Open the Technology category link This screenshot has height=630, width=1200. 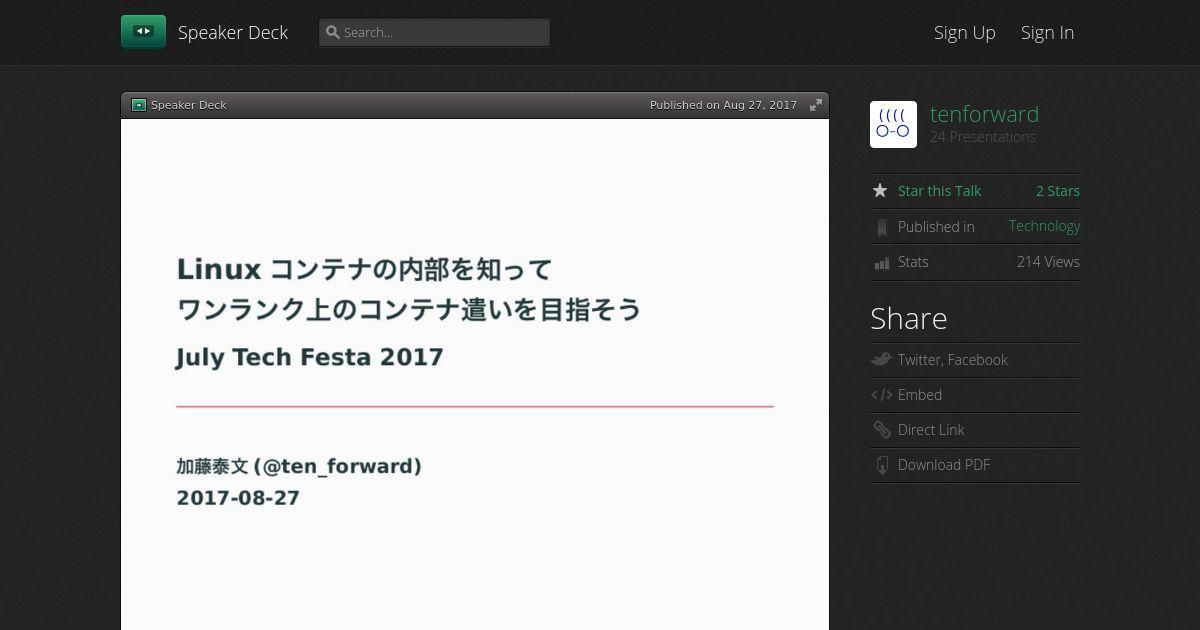coord(1044,226)
